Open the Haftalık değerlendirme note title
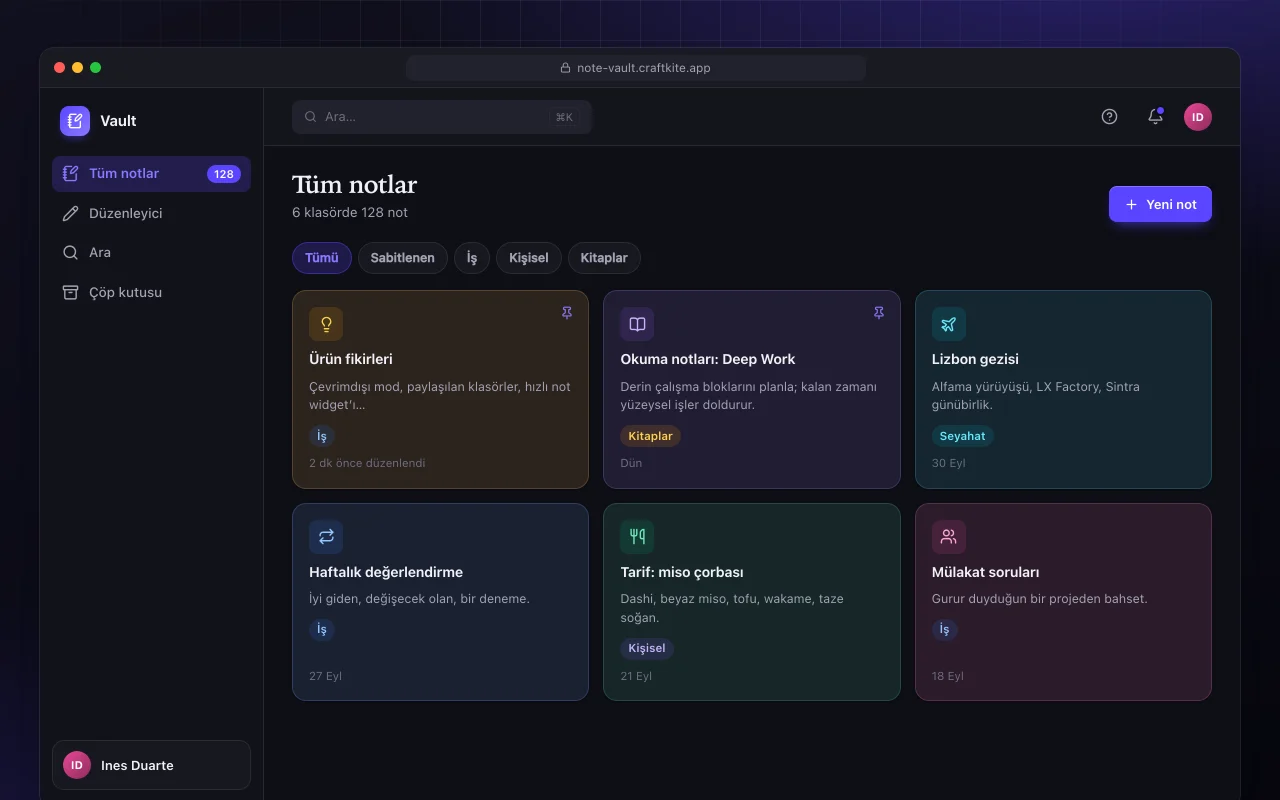Screen dimensions: 1280x800 point(386,572)
